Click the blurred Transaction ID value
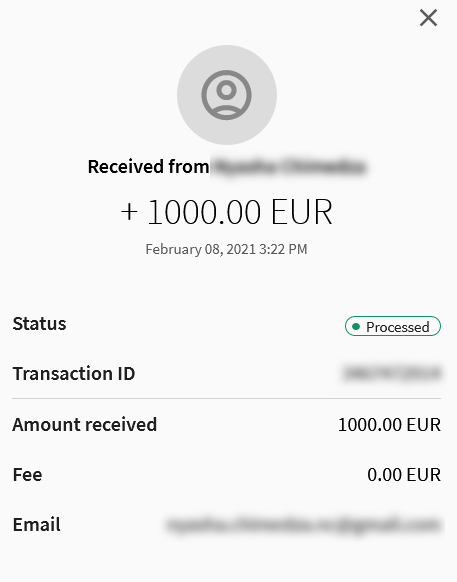The height and width of the screenshot is (582, 457). pos(392,373)
